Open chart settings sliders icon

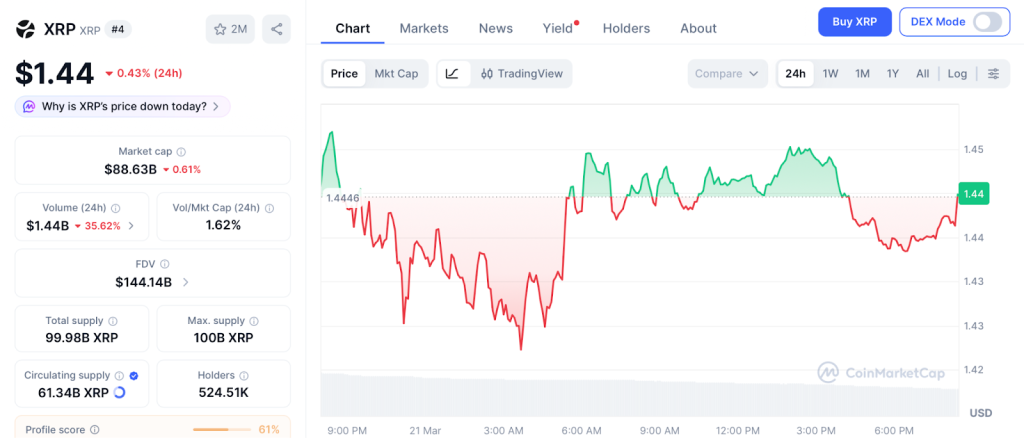[x=993, y=73]
